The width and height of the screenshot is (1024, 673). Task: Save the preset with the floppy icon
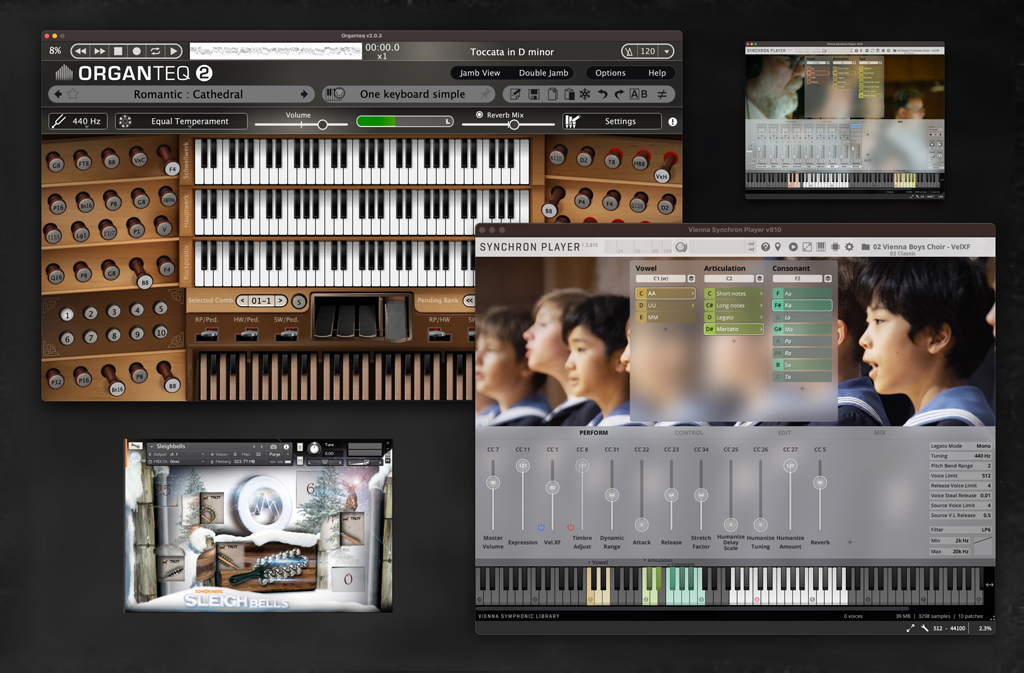point(534,94)
